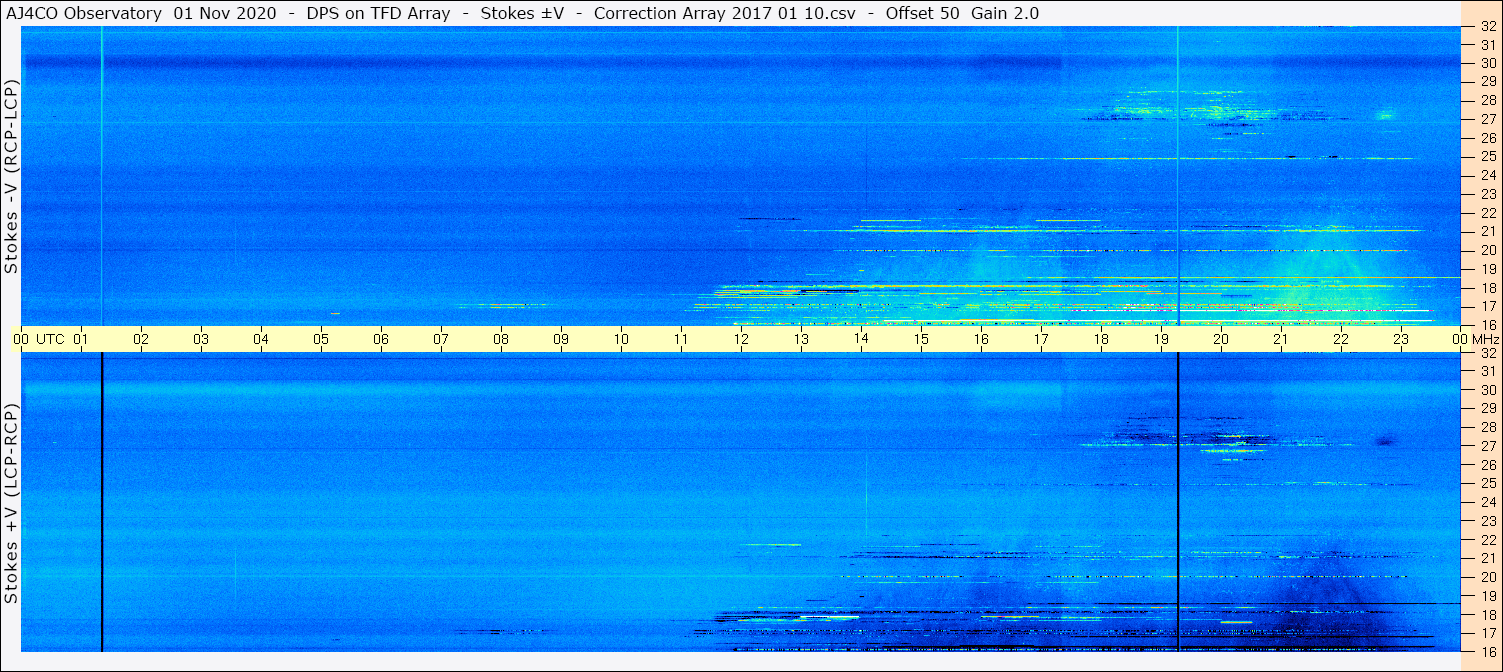Click 32 MHz label in Stokes -V panel

[x=1488, y=26]
